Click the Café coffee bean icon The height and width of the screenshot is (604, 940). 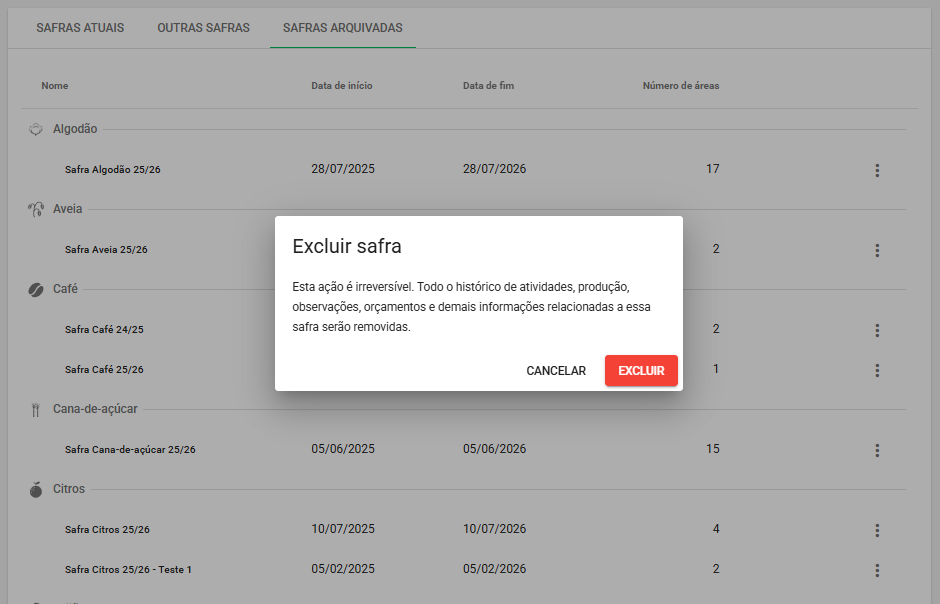click(36, 289)
